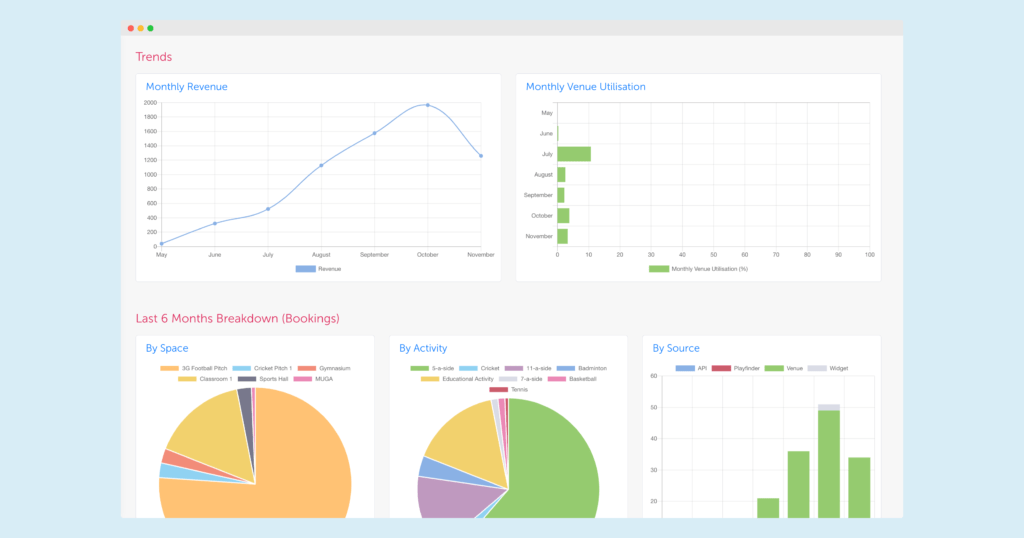This screenshot has width=1024, height=538.
Task: Click the May label in the utilisation chart
Action: (x=547, y=113)
